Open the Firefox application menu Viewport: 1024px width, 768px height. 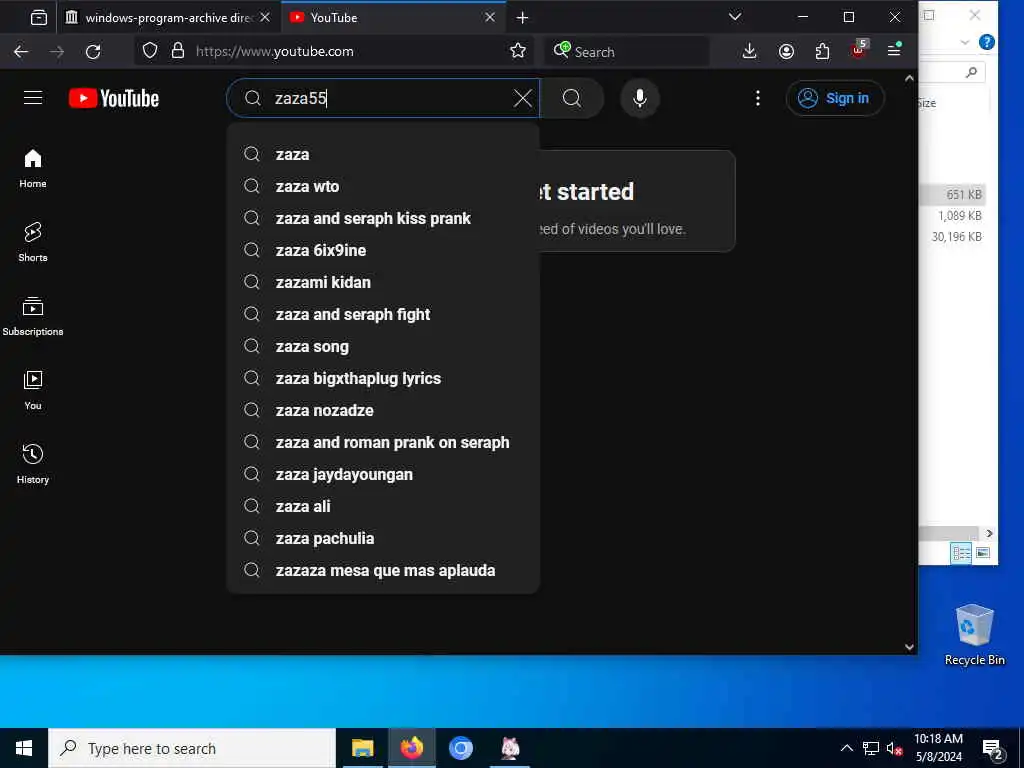coord(895,50)
